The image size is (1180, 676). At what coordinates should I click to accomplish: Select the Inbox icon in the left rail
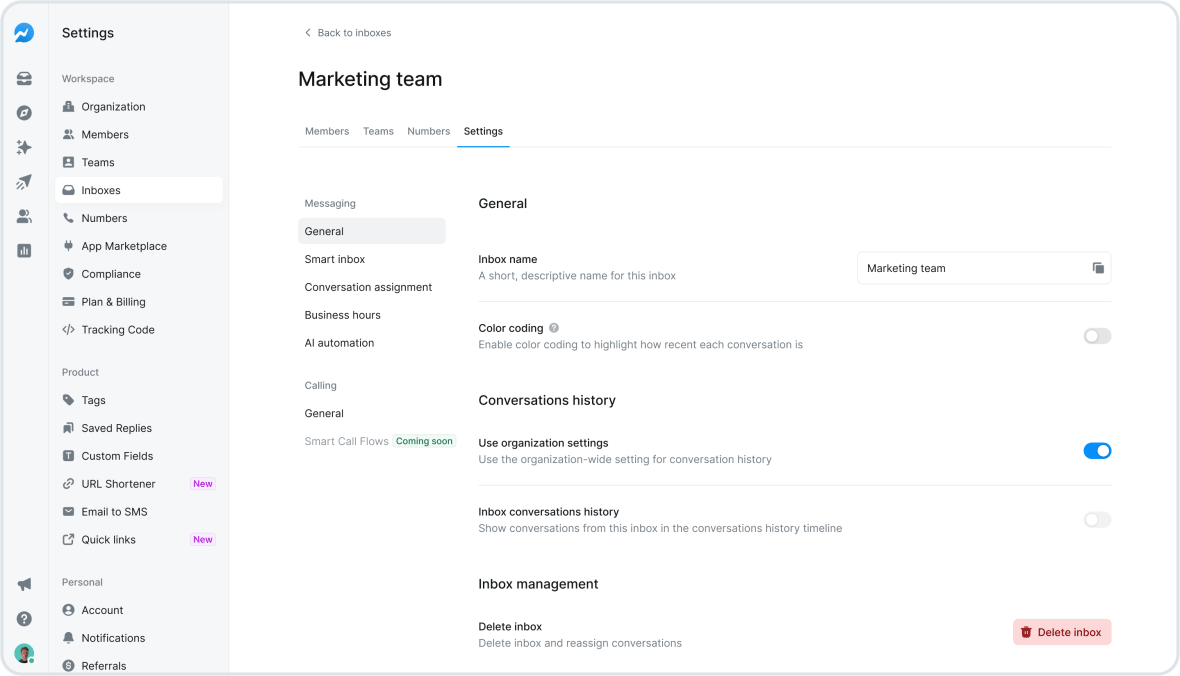[24, 78]
